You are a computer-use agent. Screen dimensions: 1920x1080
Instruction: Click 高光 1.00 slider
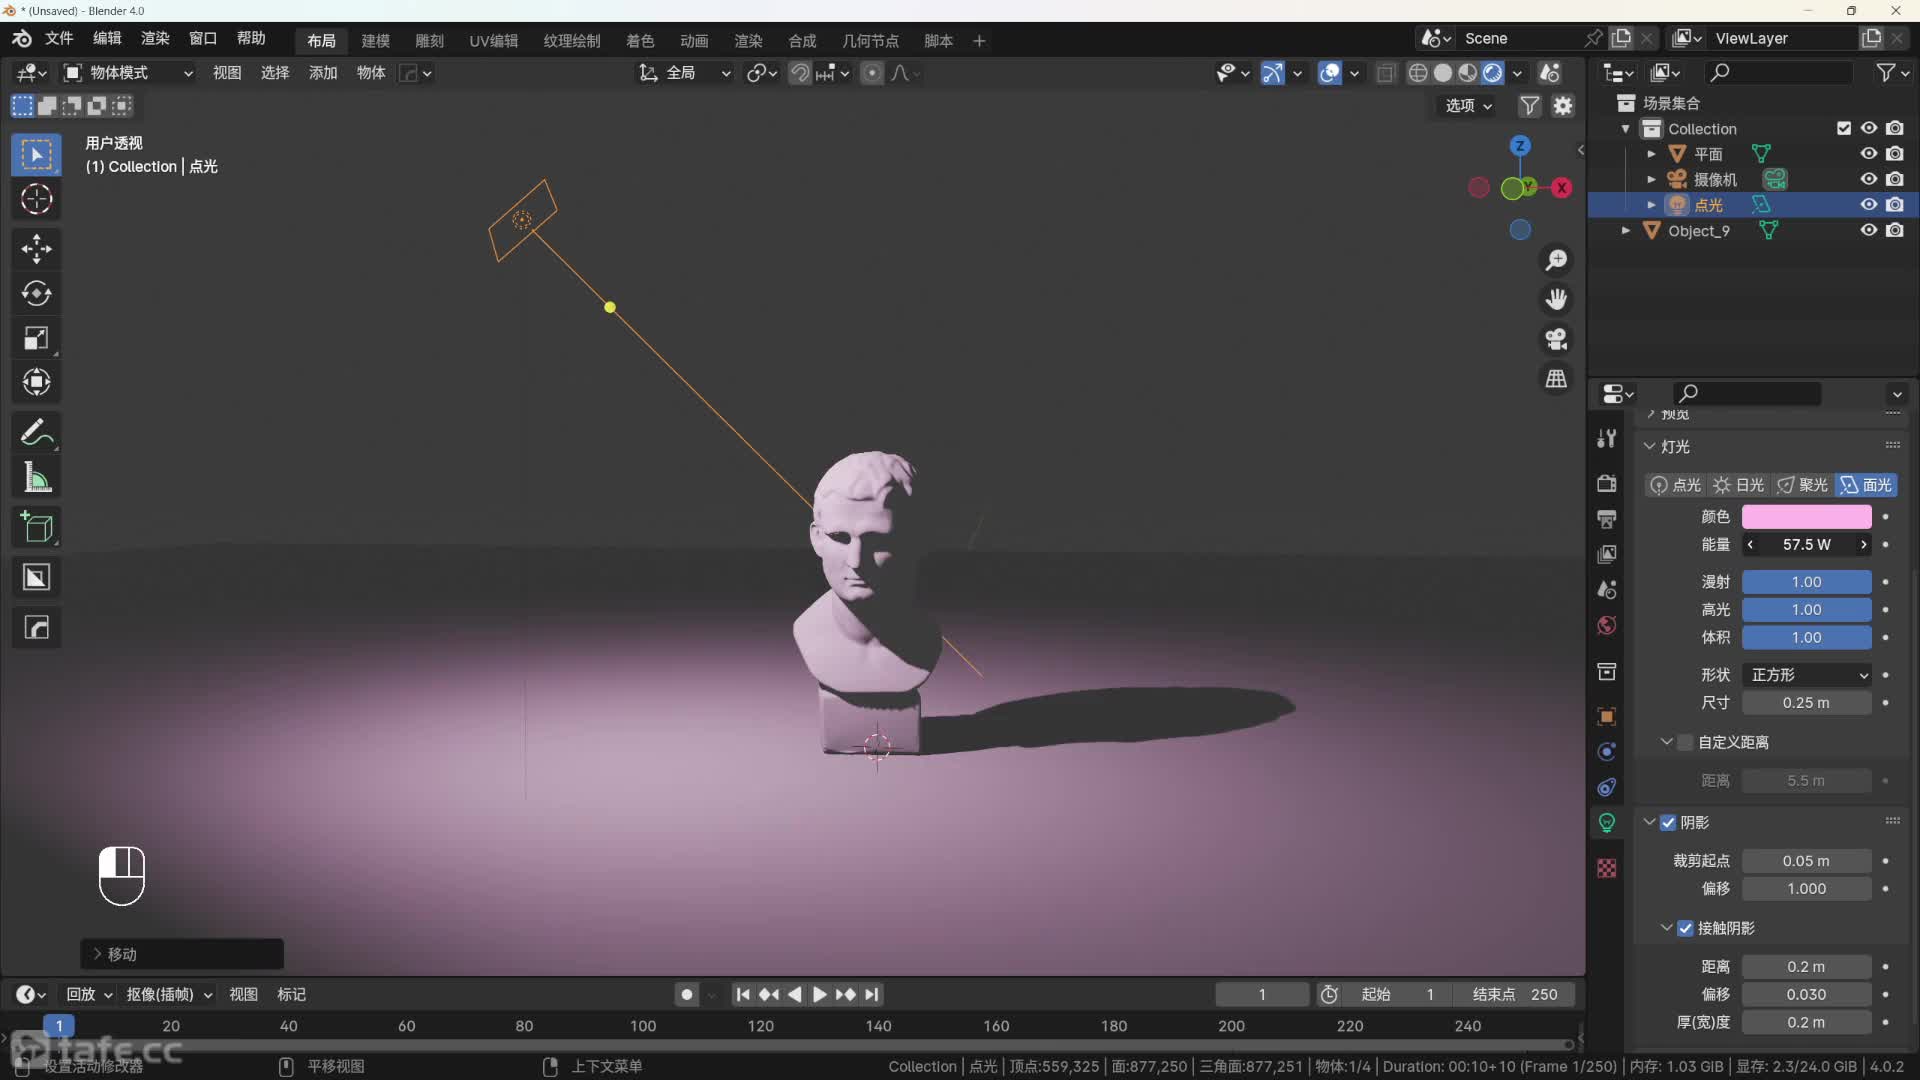(x=1807, y=610)
